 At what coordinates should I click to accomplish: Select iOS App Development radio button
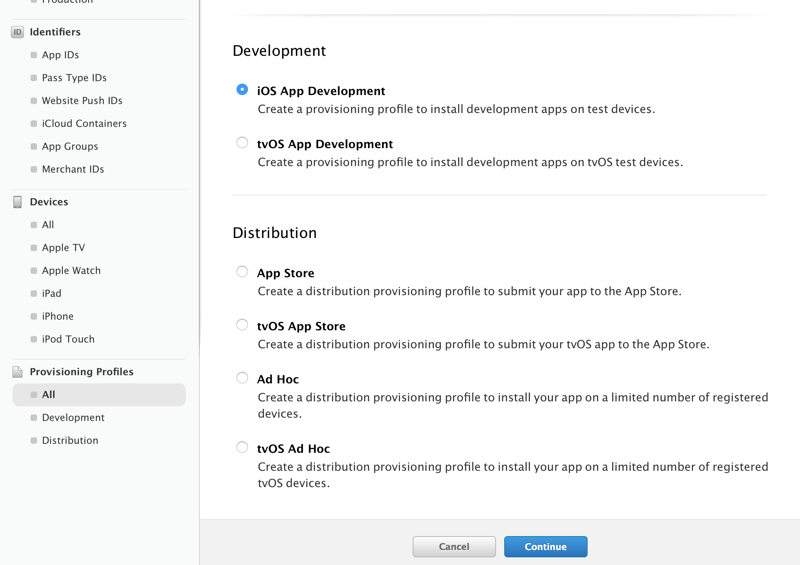click(242, 90)
